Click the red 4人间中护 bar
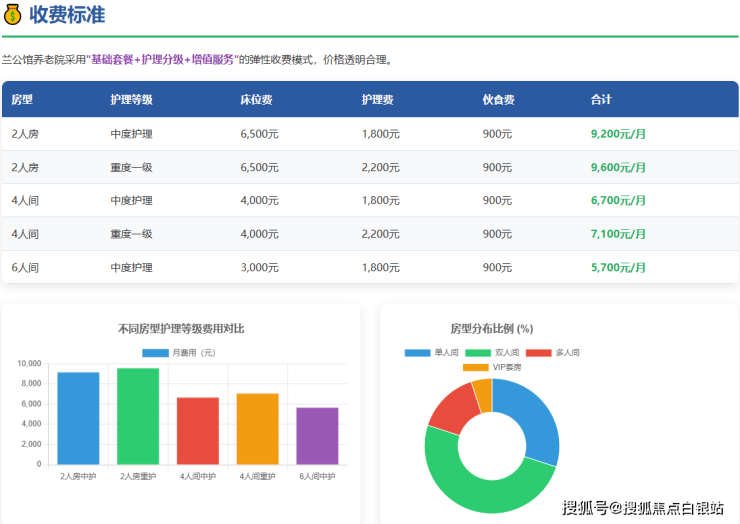Screen dimensions: 740x524 198,431
